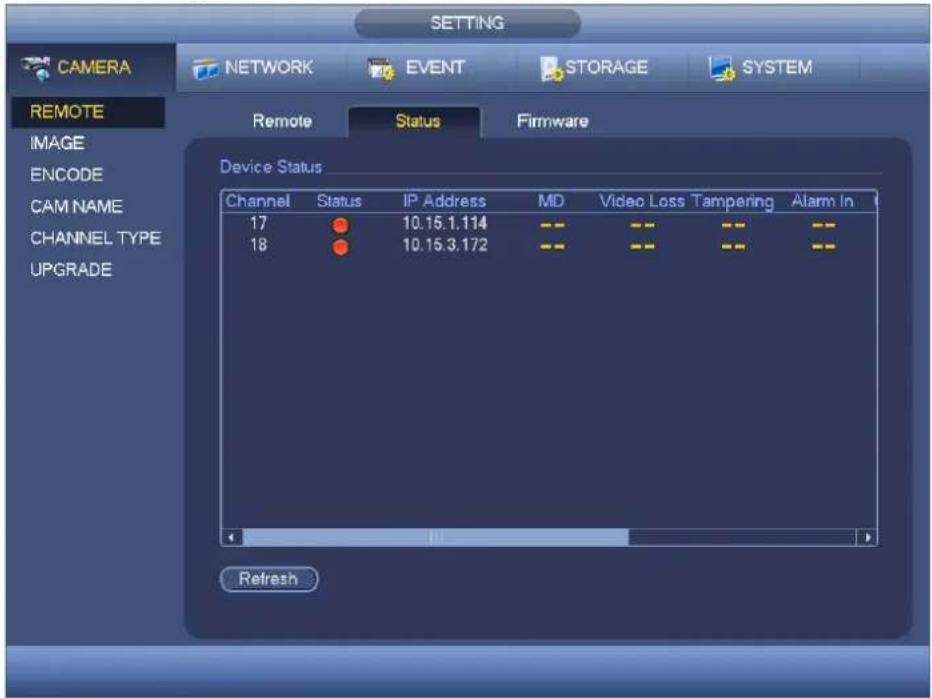Screen dimensions: 932x698
Task: Click the Tampering column header
Action: [732, 202]
